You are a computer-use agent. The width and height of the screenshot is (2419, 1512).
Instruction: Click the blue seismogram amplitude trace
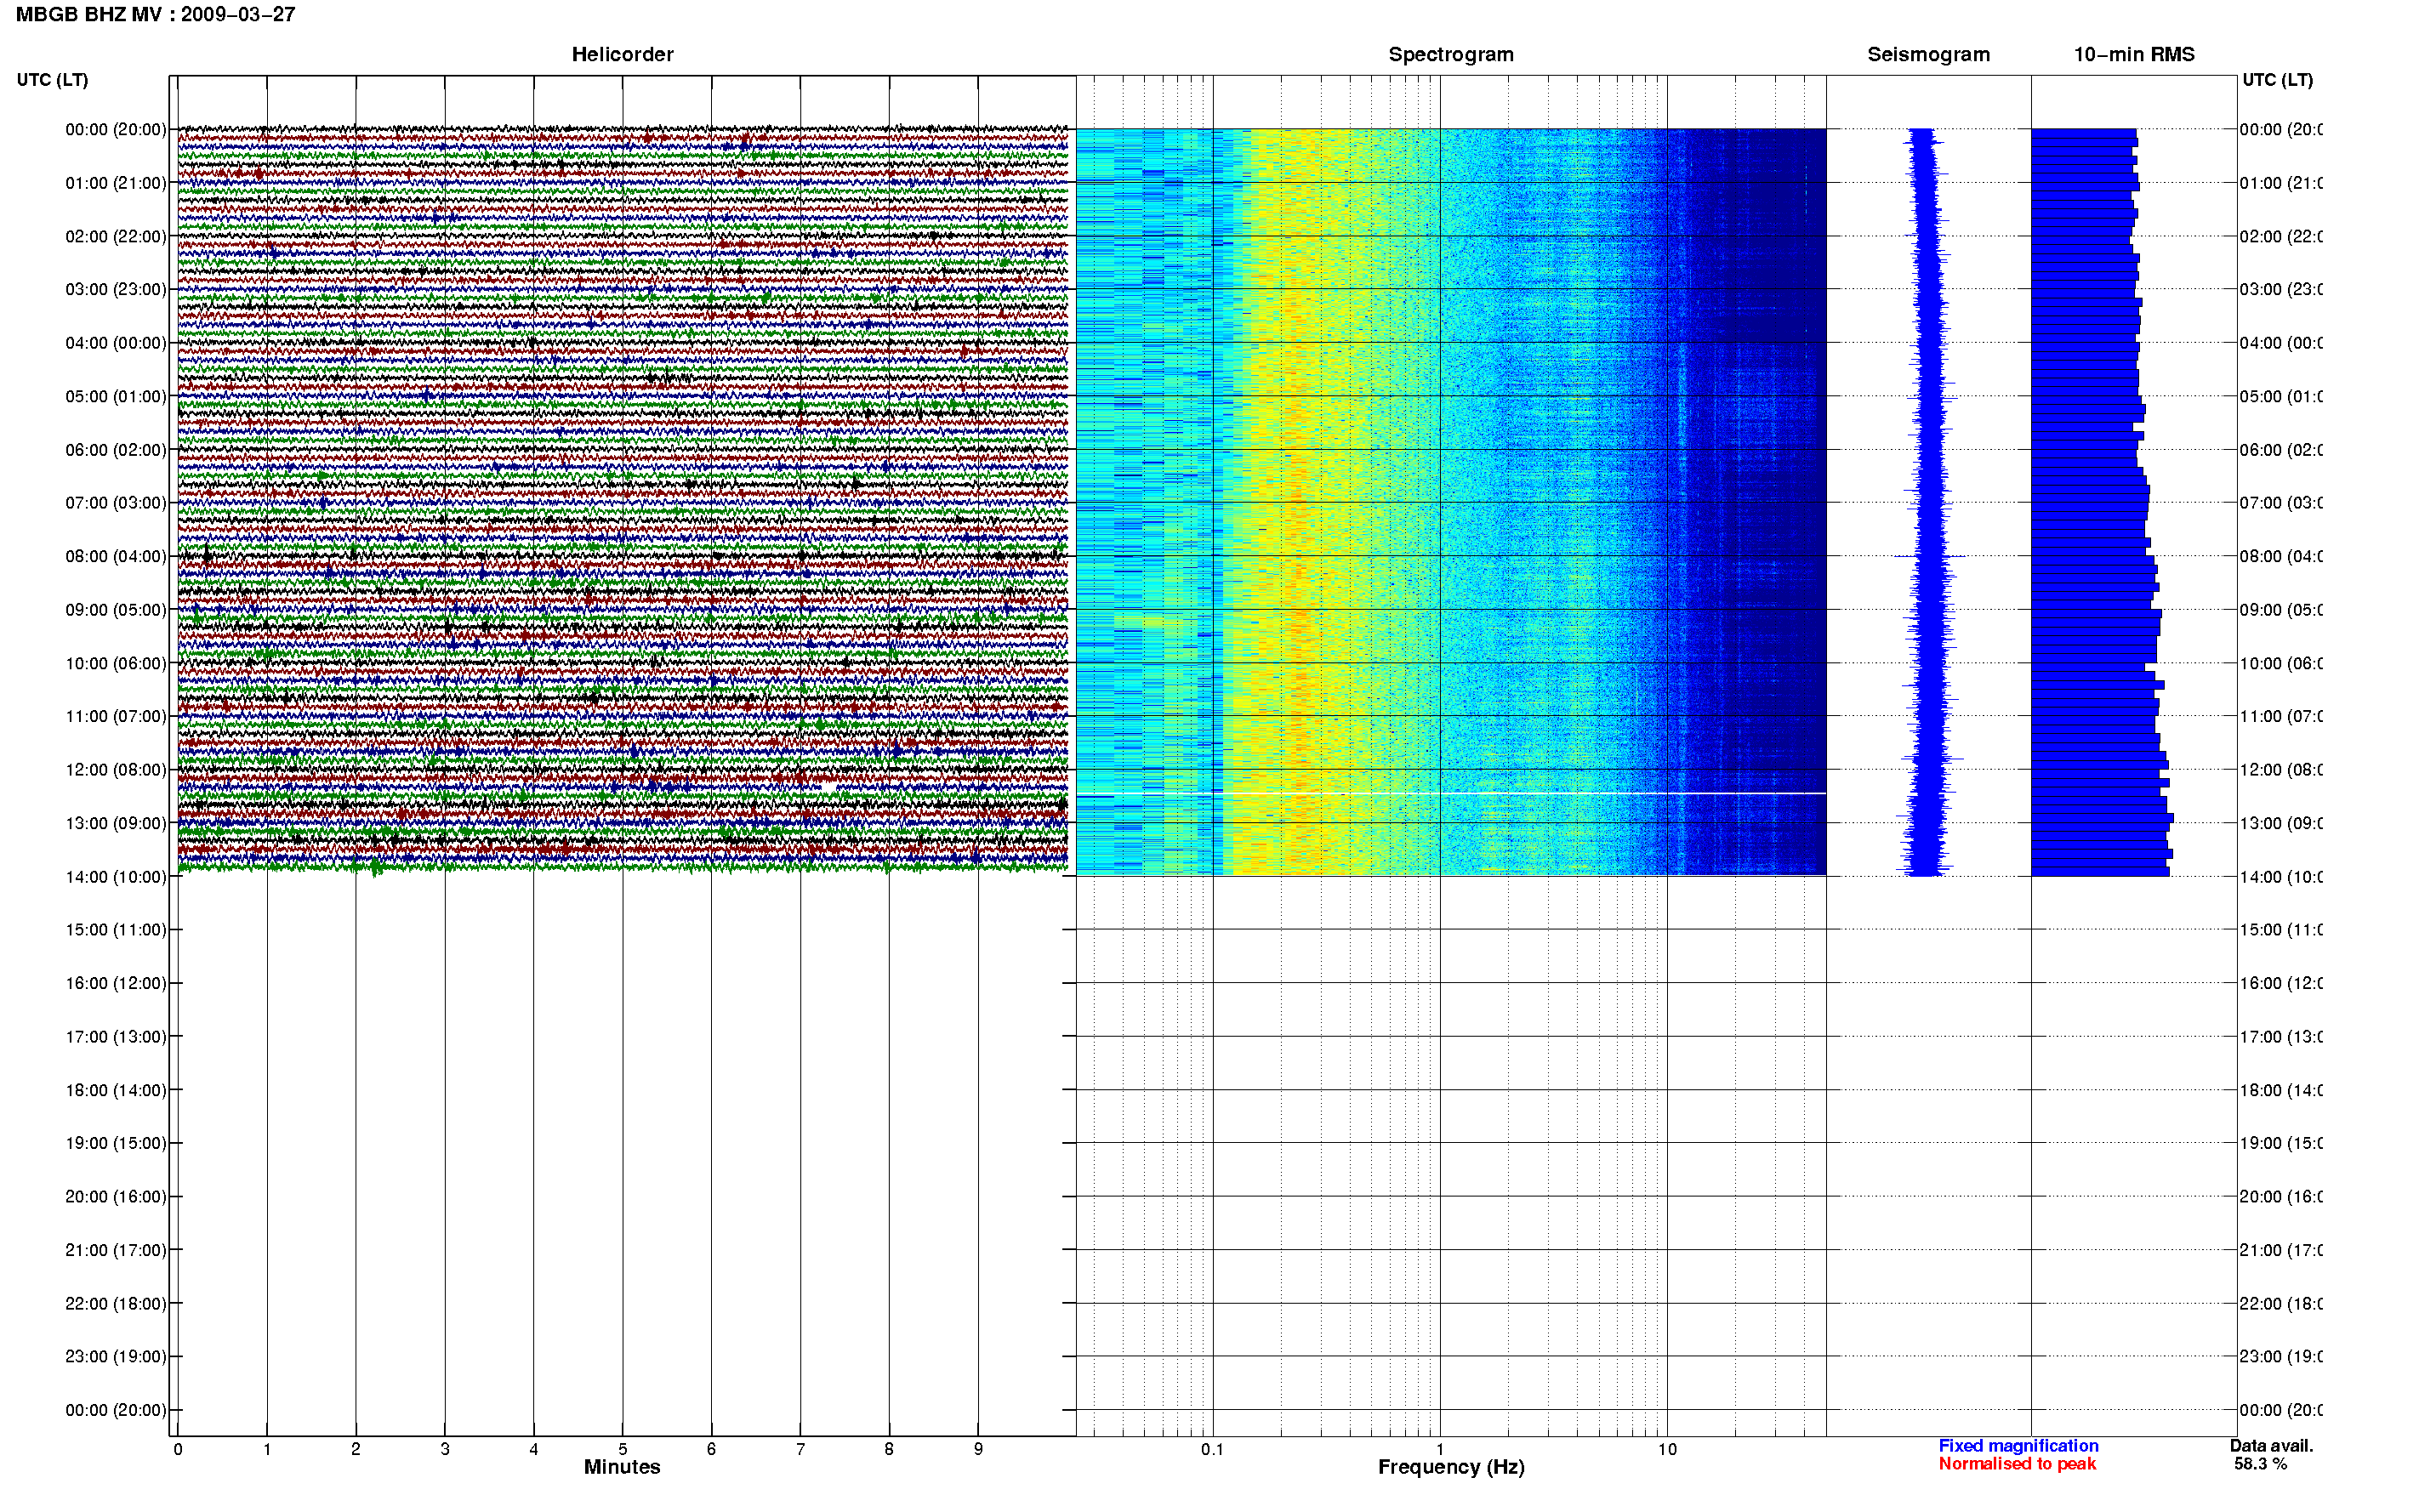1927,502
